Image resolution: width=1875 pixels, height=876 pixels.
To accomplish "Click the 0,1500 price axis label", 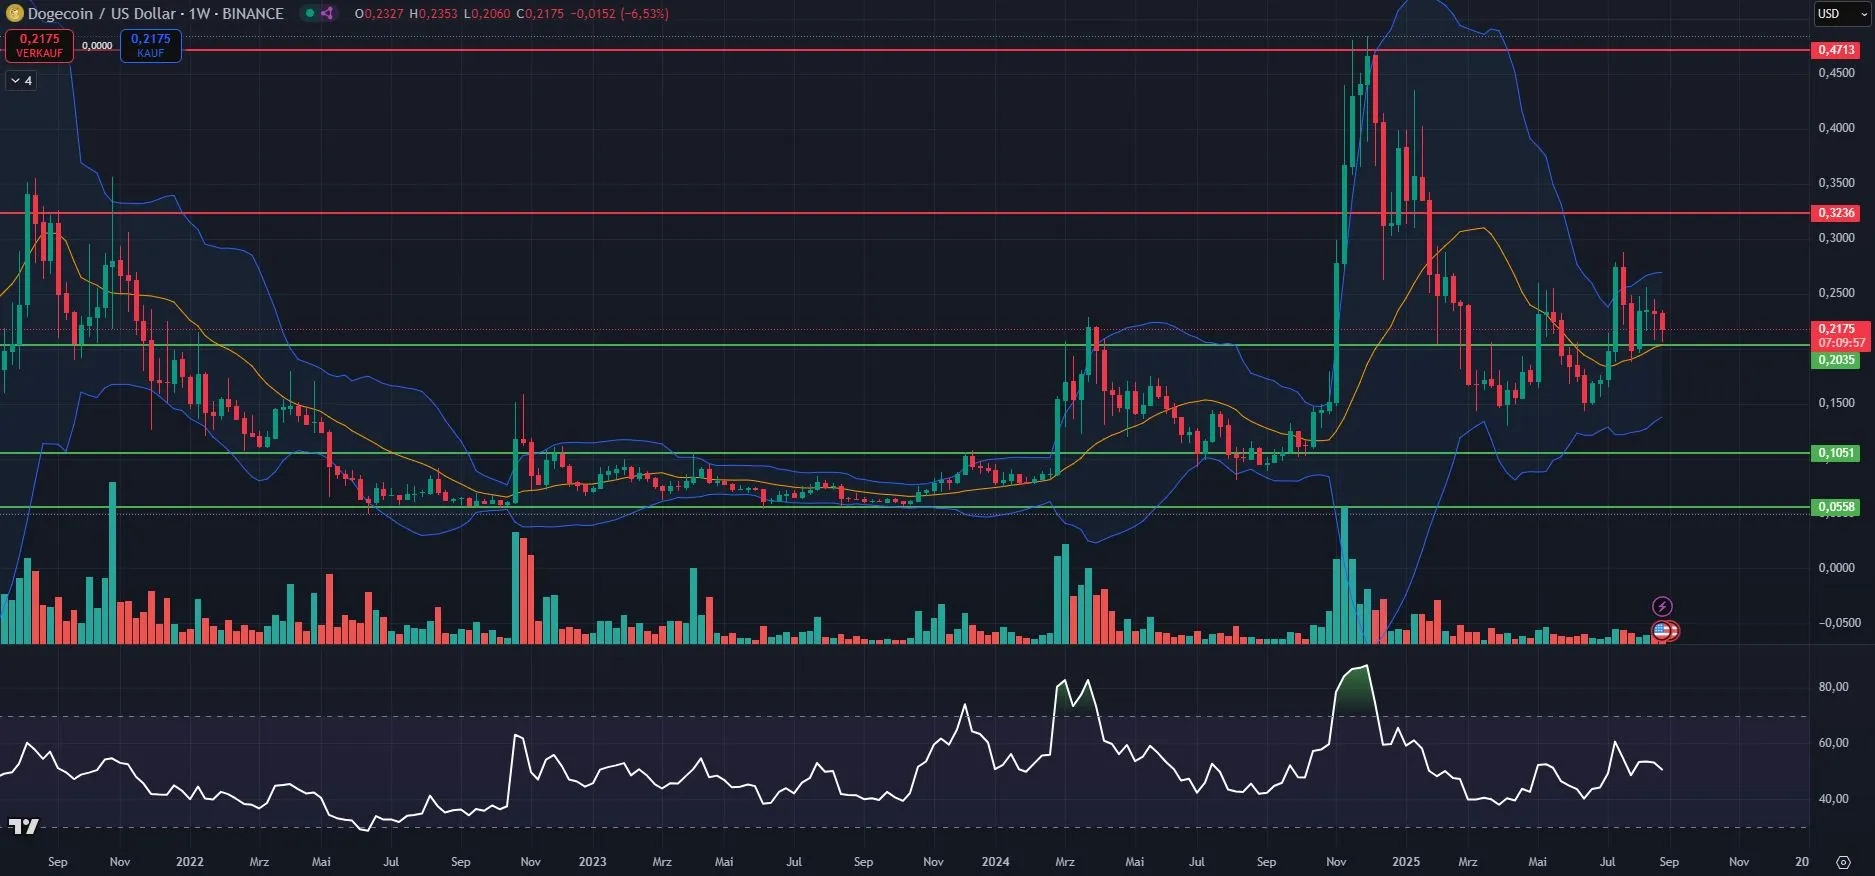I will [x=1836, y=403].
